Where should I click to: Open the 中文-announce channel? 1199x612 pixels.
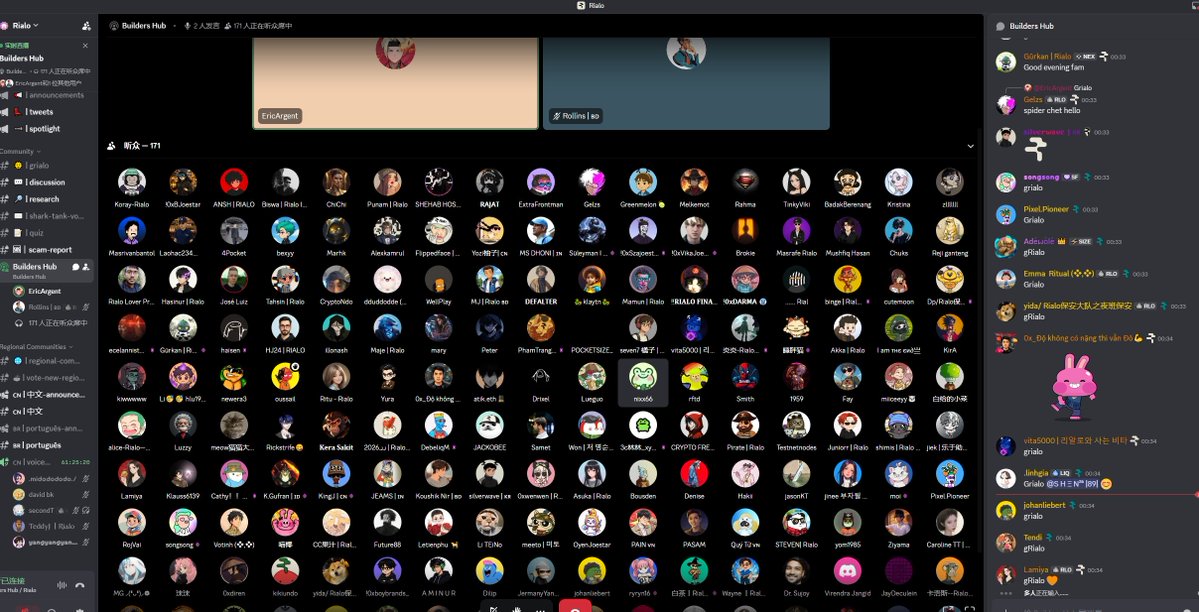(x=47, y=395)
